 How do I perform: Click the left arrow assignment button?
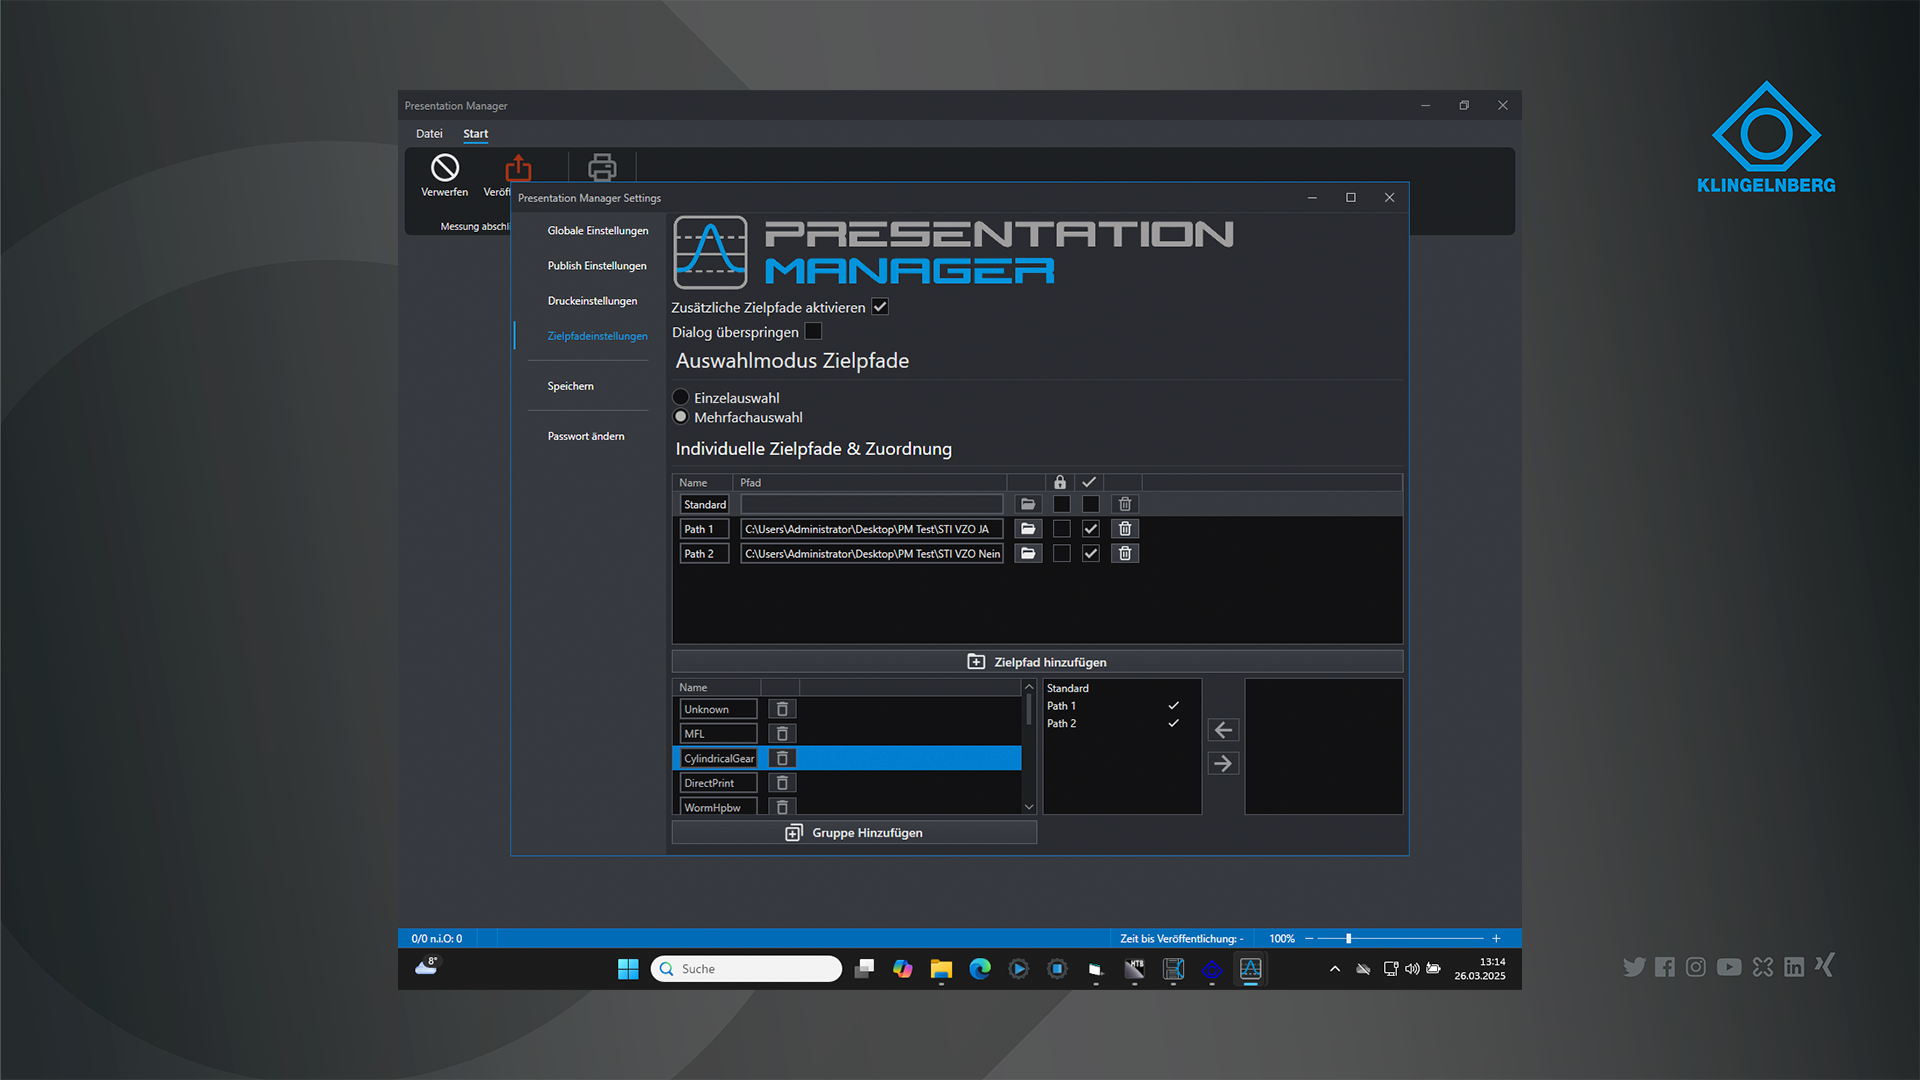[x=1223, y=730]
